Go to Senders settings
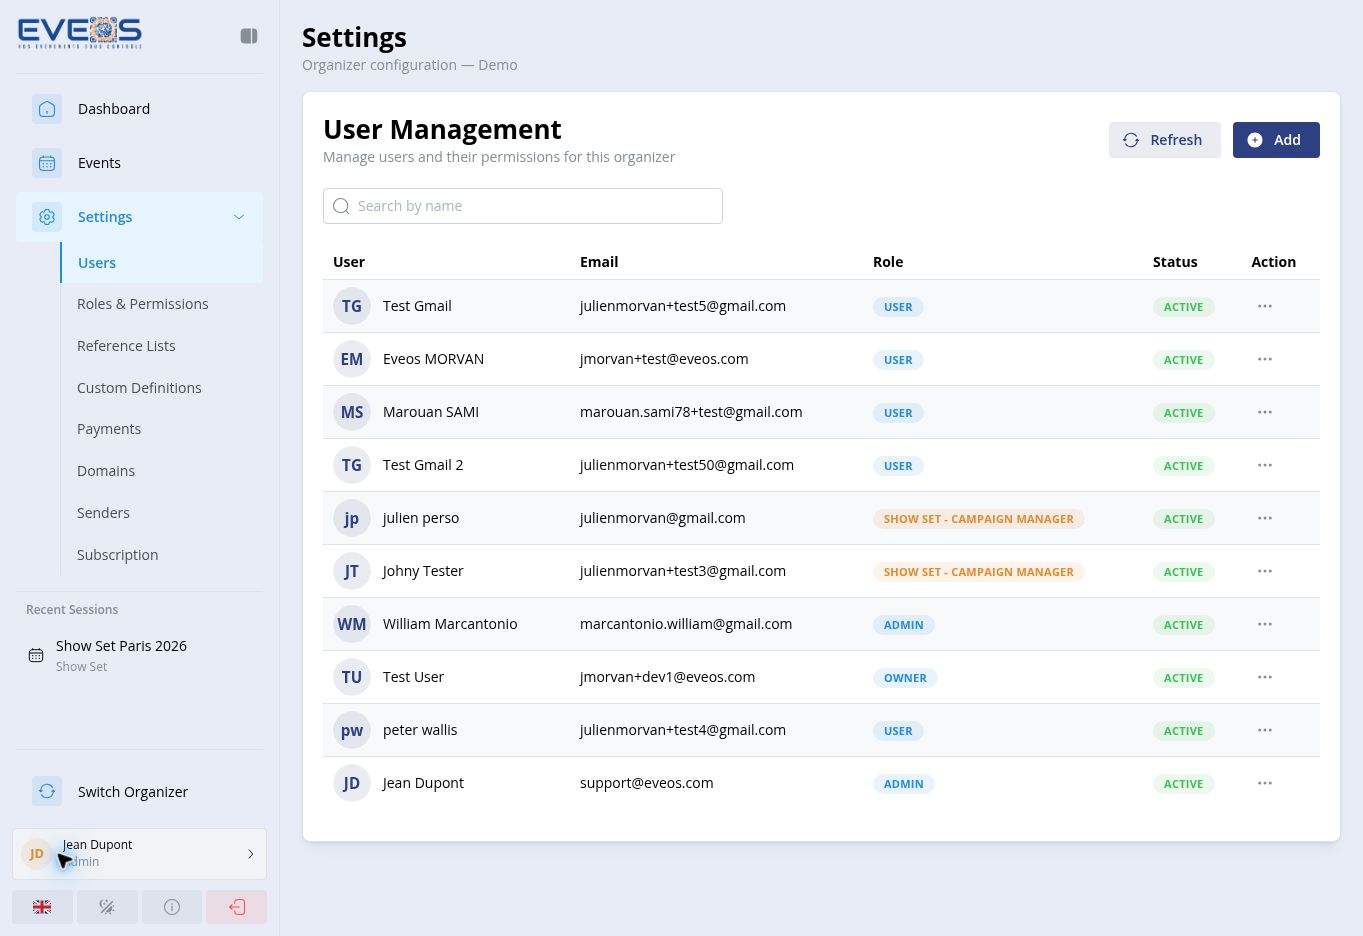The image size is (1363, 936). click(x=103, y=513)
